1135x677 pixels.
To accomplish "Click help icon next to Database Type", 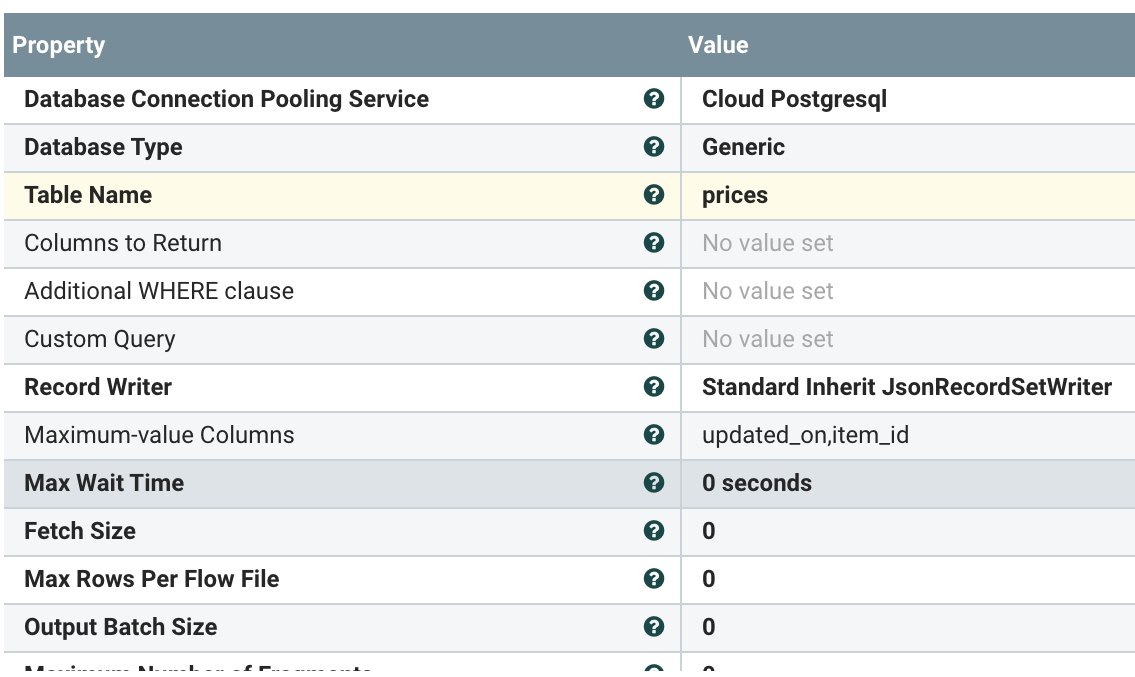I will [x=654, y=147].
